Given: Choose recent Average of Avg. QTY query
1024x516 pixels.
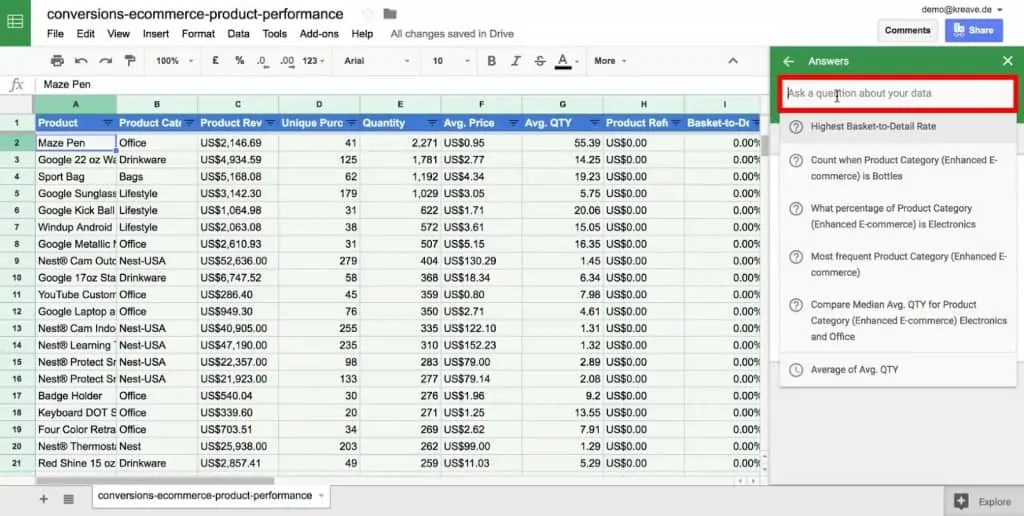Looking at the screenshot, I should pos(898,370).
